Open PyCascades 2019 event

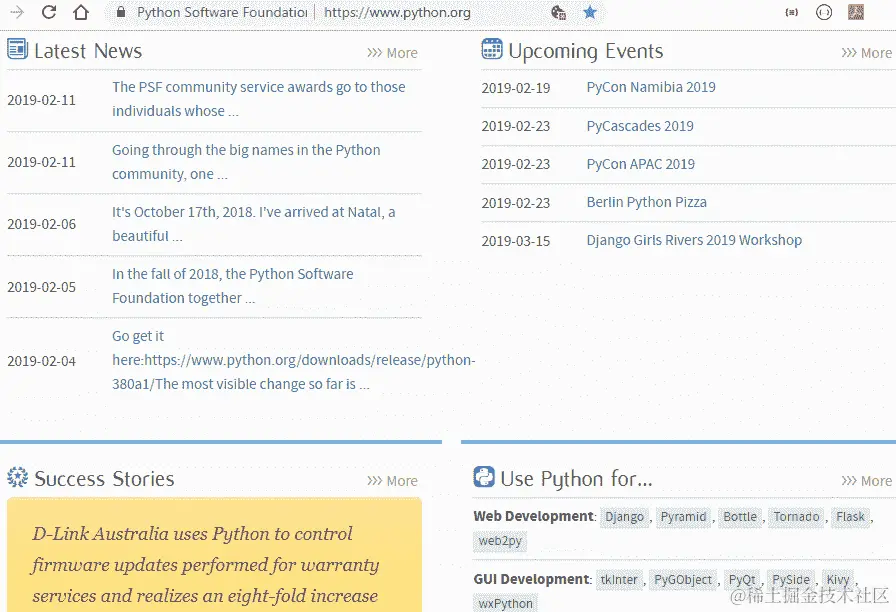[x=640, y=126]
